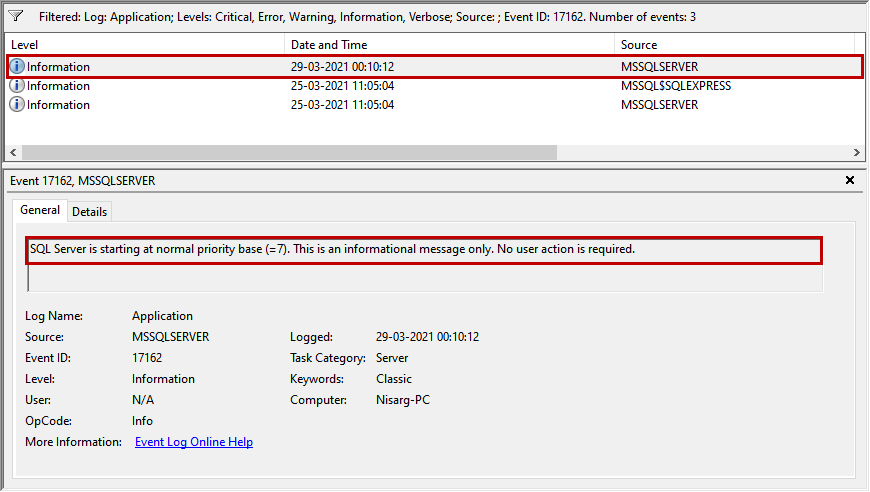Select the MSSQL$SQLEXPRESS event row
The image size is (870, 492).
(400, 86)
